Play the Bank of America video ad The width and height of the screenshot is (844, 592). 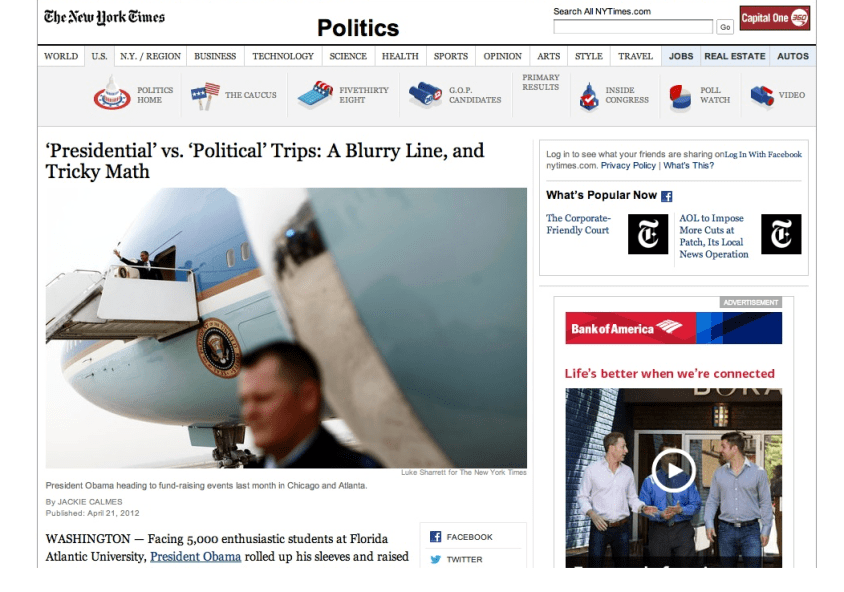[673, 470]
